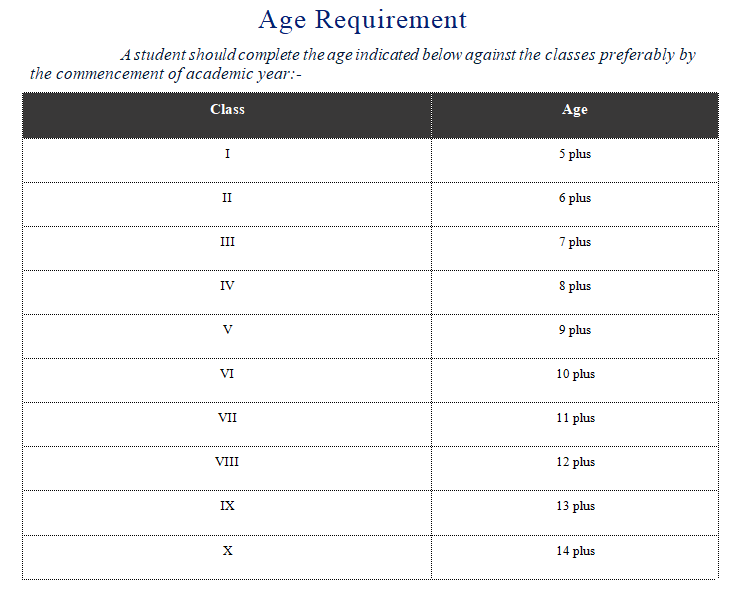Screen dimensions: 748x601
Task: Select the Class IX cell
Action: pyautogui.click(x=227, y=512)
